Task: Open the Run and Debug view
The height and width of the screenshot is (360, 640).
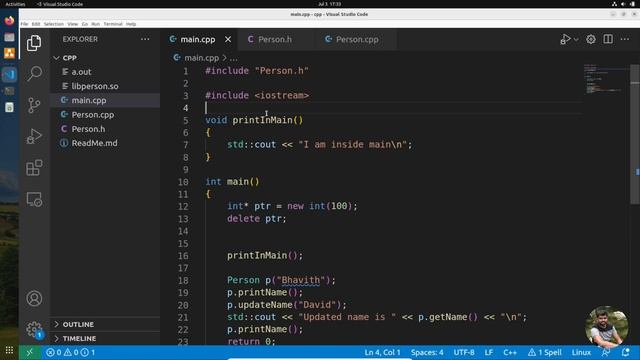Action: [x=34, y=136]
